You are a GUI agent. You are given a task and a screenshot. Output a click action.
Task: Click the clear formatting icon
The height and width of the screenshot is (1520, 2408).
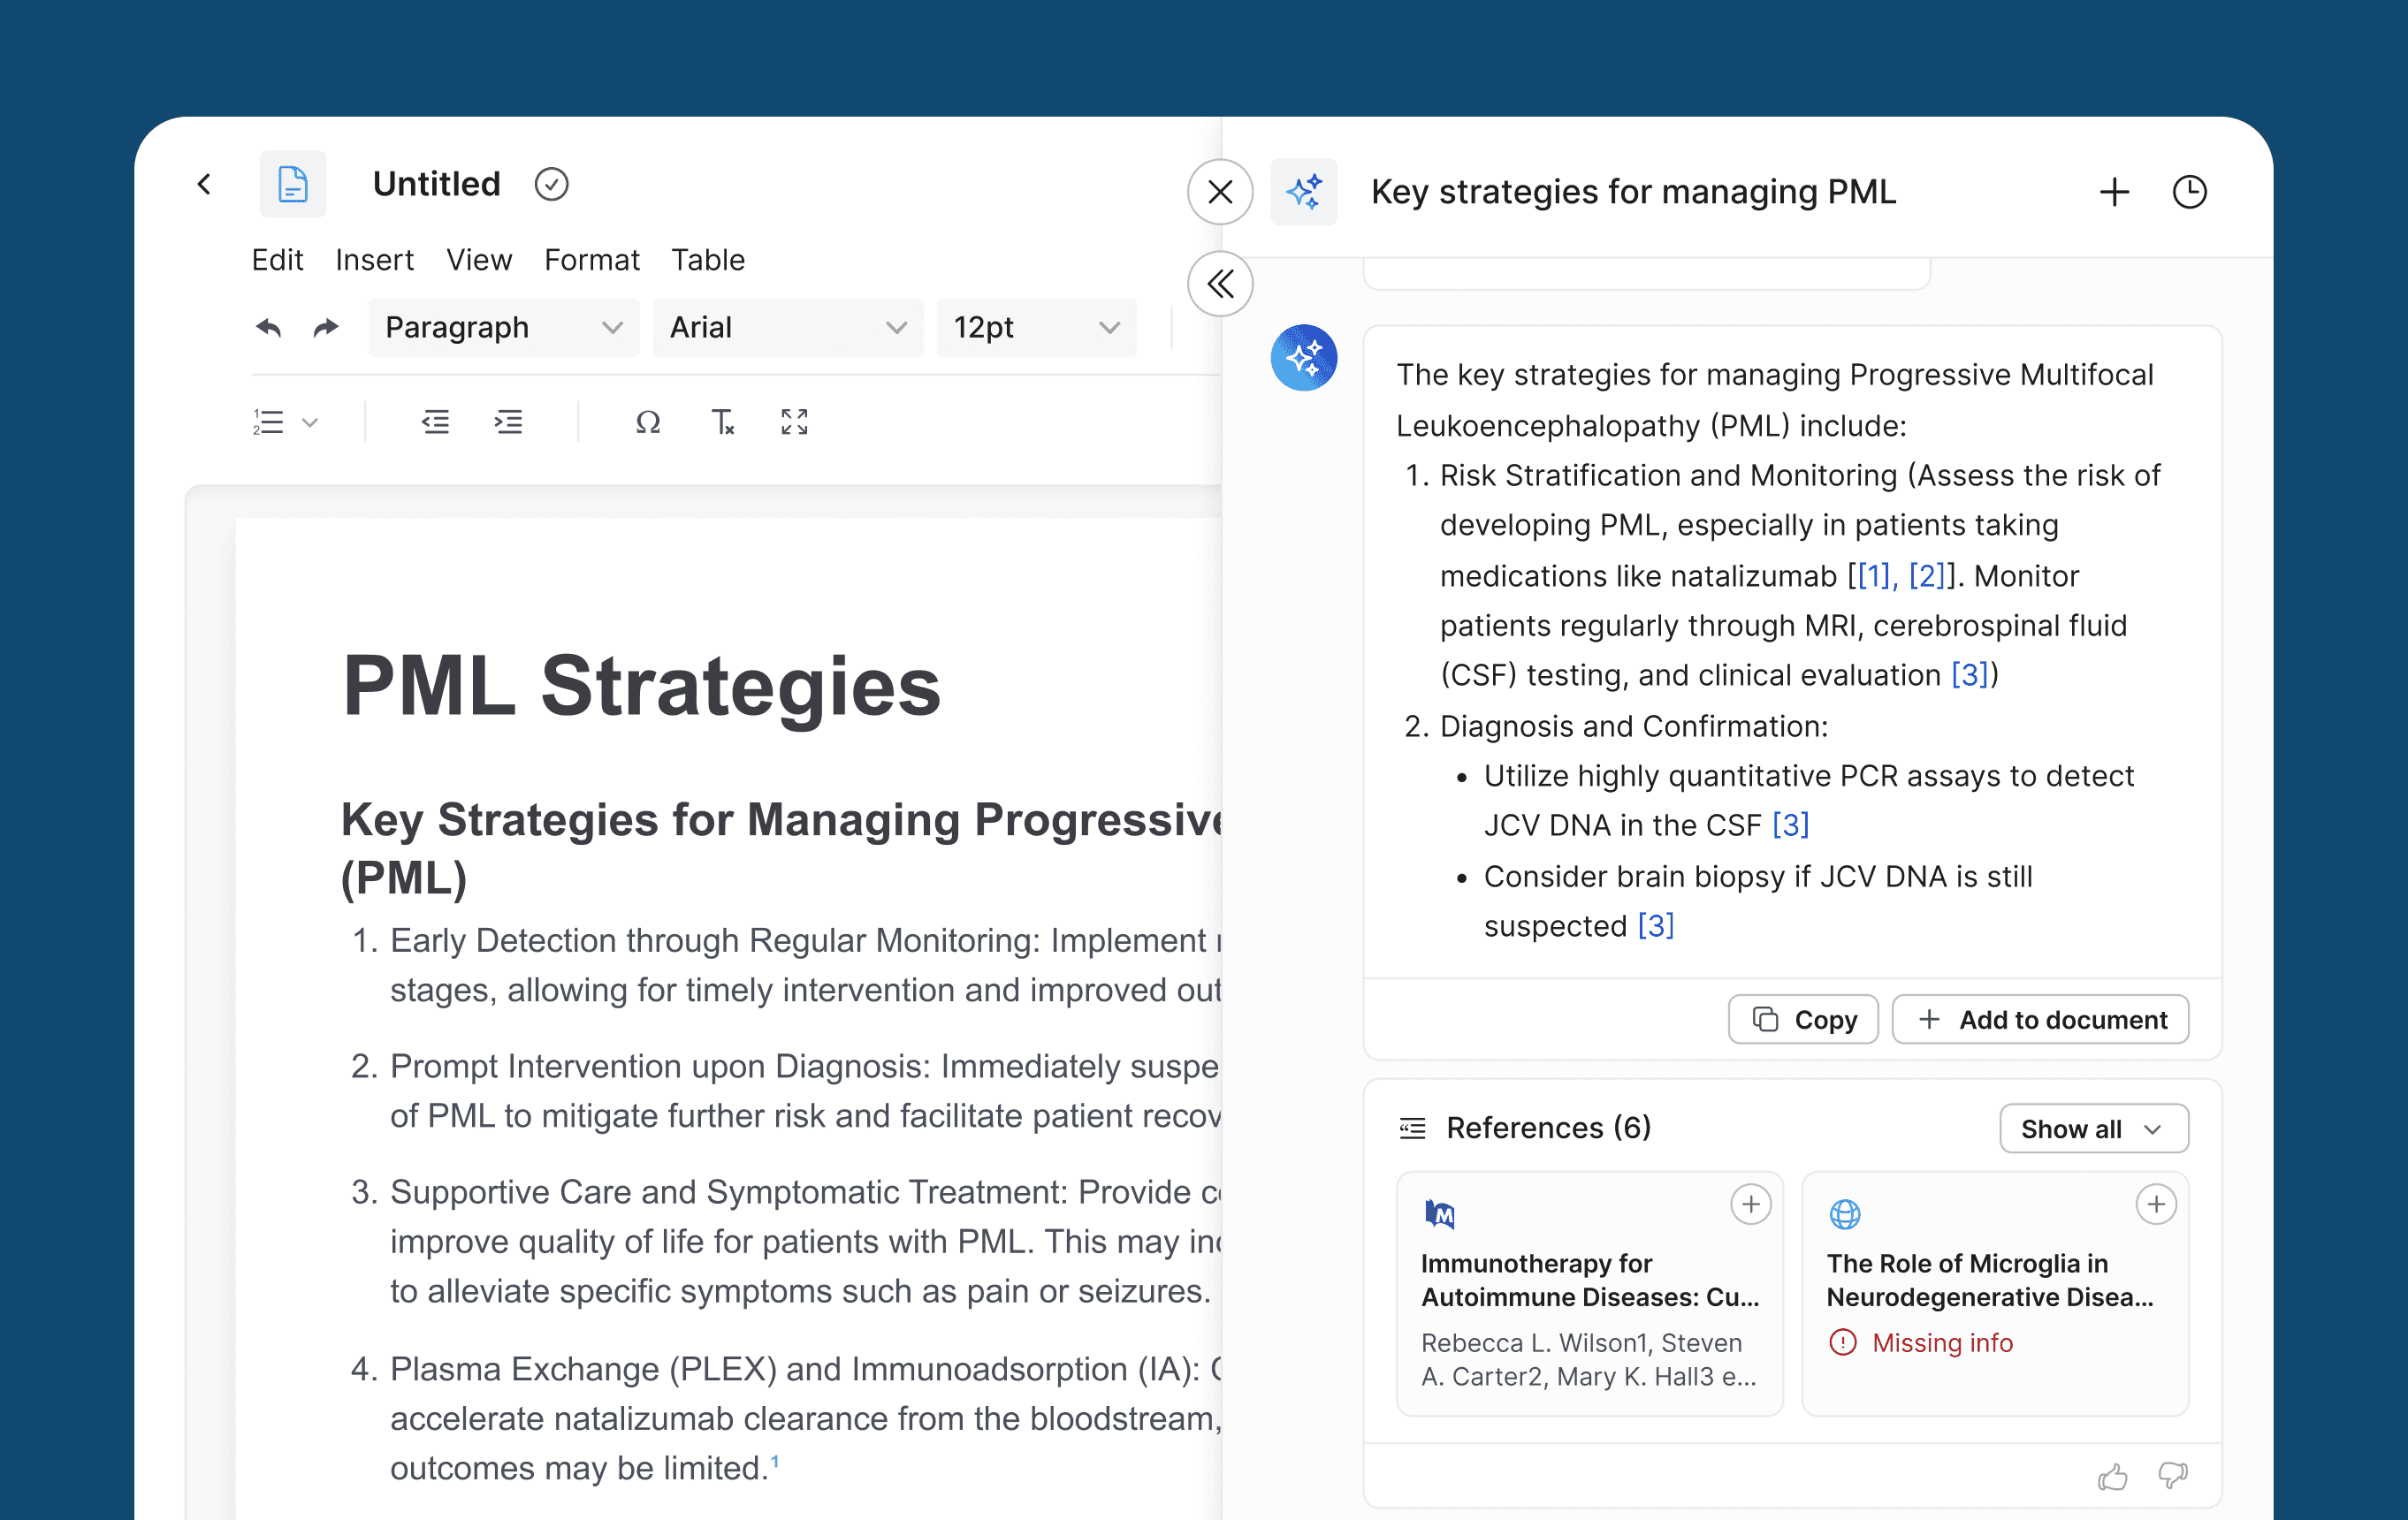coord(722,423)
